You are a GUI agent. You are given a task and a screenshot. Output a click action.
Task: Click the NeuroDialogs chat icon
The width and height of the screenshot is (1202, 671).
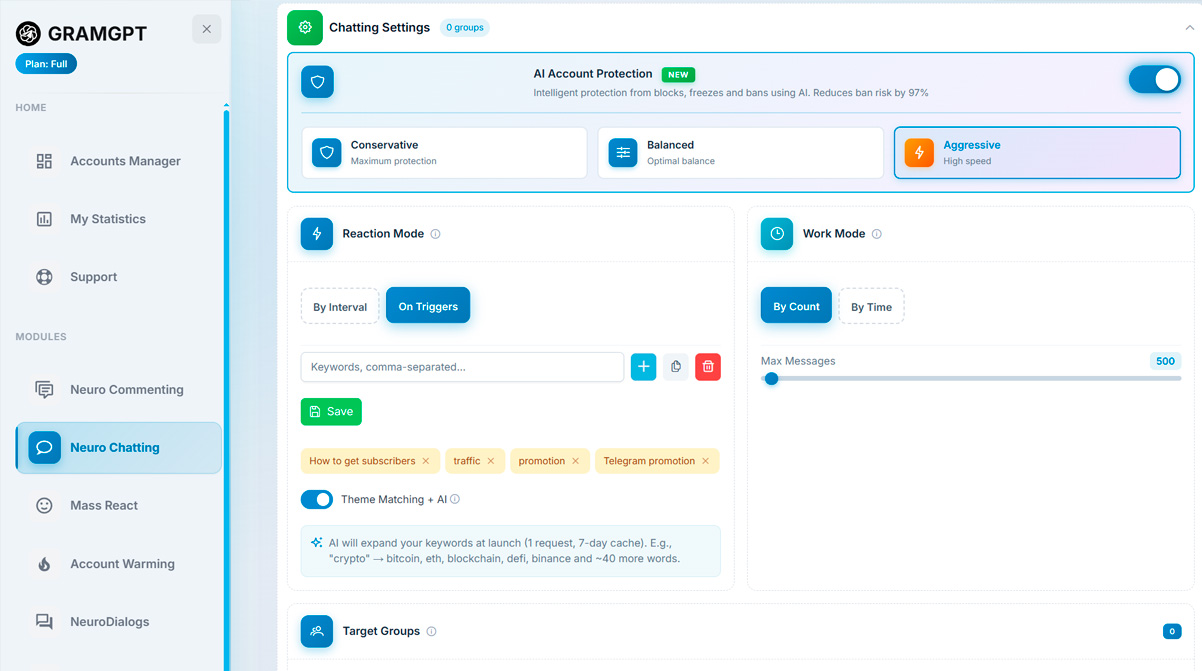(x=44, y=622)
